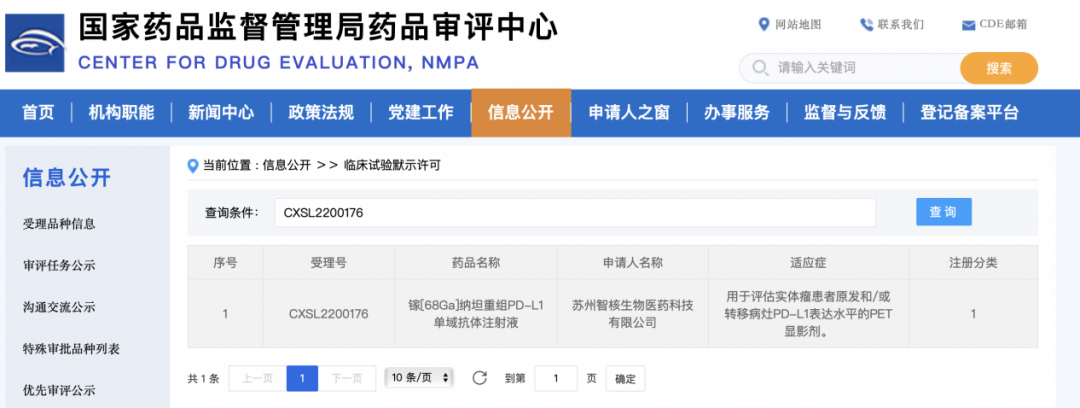Click the CDE mailbox envelope icon
The height and width of the screenshot is (408, 1080).
(x=968, y=26)
